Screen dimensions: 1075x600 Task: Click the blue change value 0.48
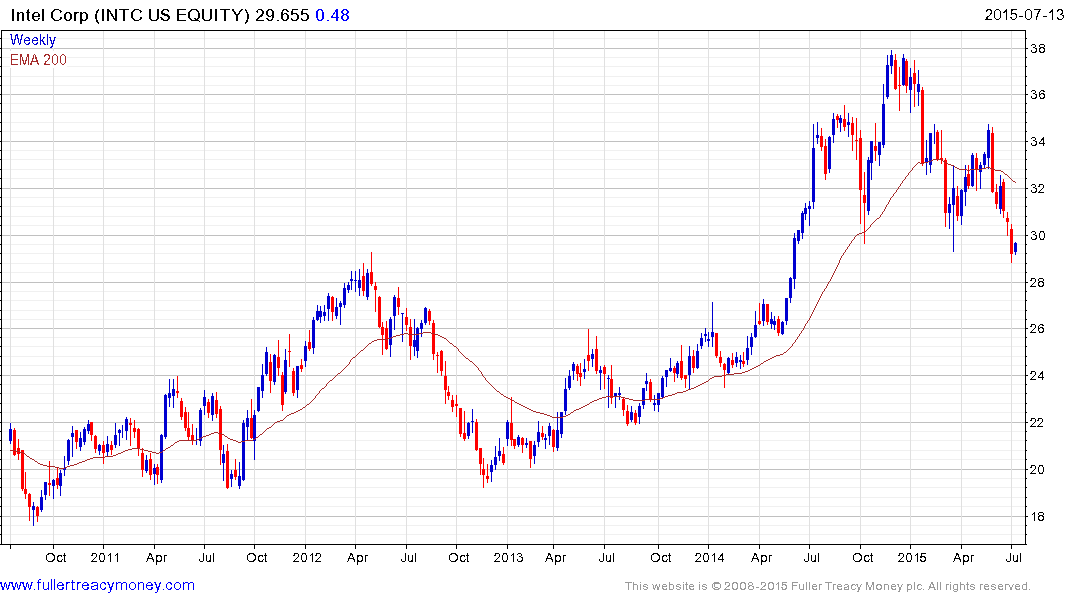pos(333,15)
